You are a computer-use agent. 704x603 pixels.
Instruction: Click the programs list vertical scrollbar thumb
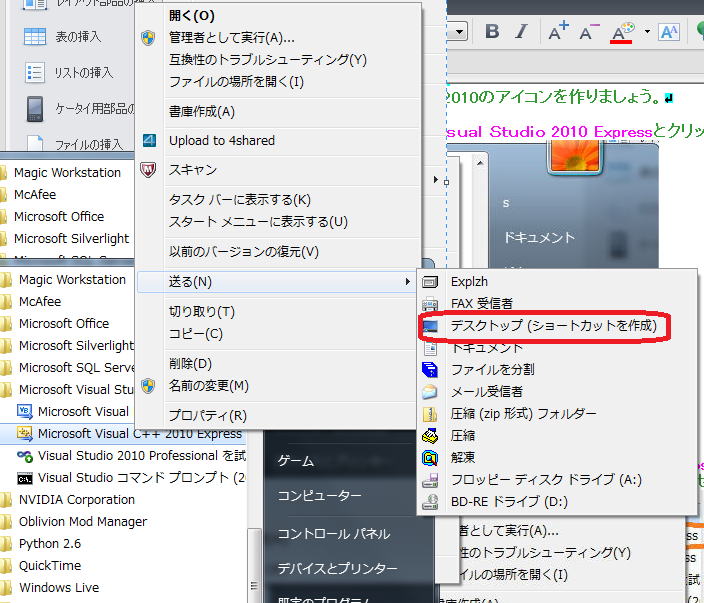pyautogui.click(x=254, y=566)
